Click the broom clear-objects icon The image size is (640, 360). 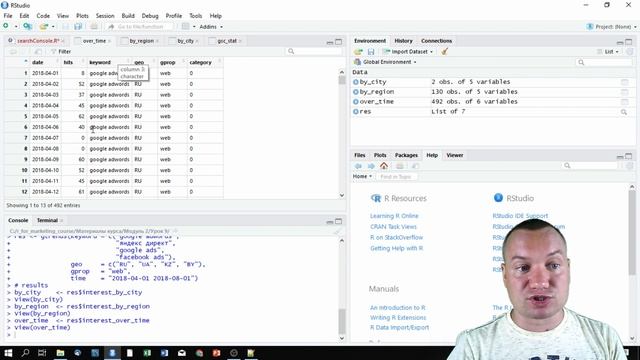(x=444, y=51)
